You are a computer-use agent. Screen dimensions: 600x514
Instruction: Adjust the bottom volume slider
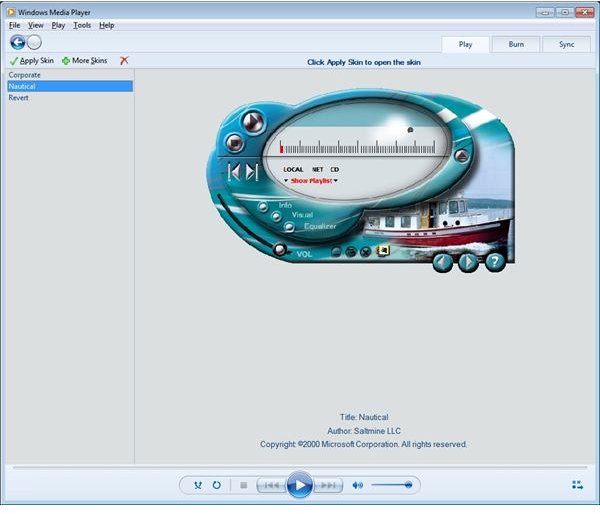(391, 485)
